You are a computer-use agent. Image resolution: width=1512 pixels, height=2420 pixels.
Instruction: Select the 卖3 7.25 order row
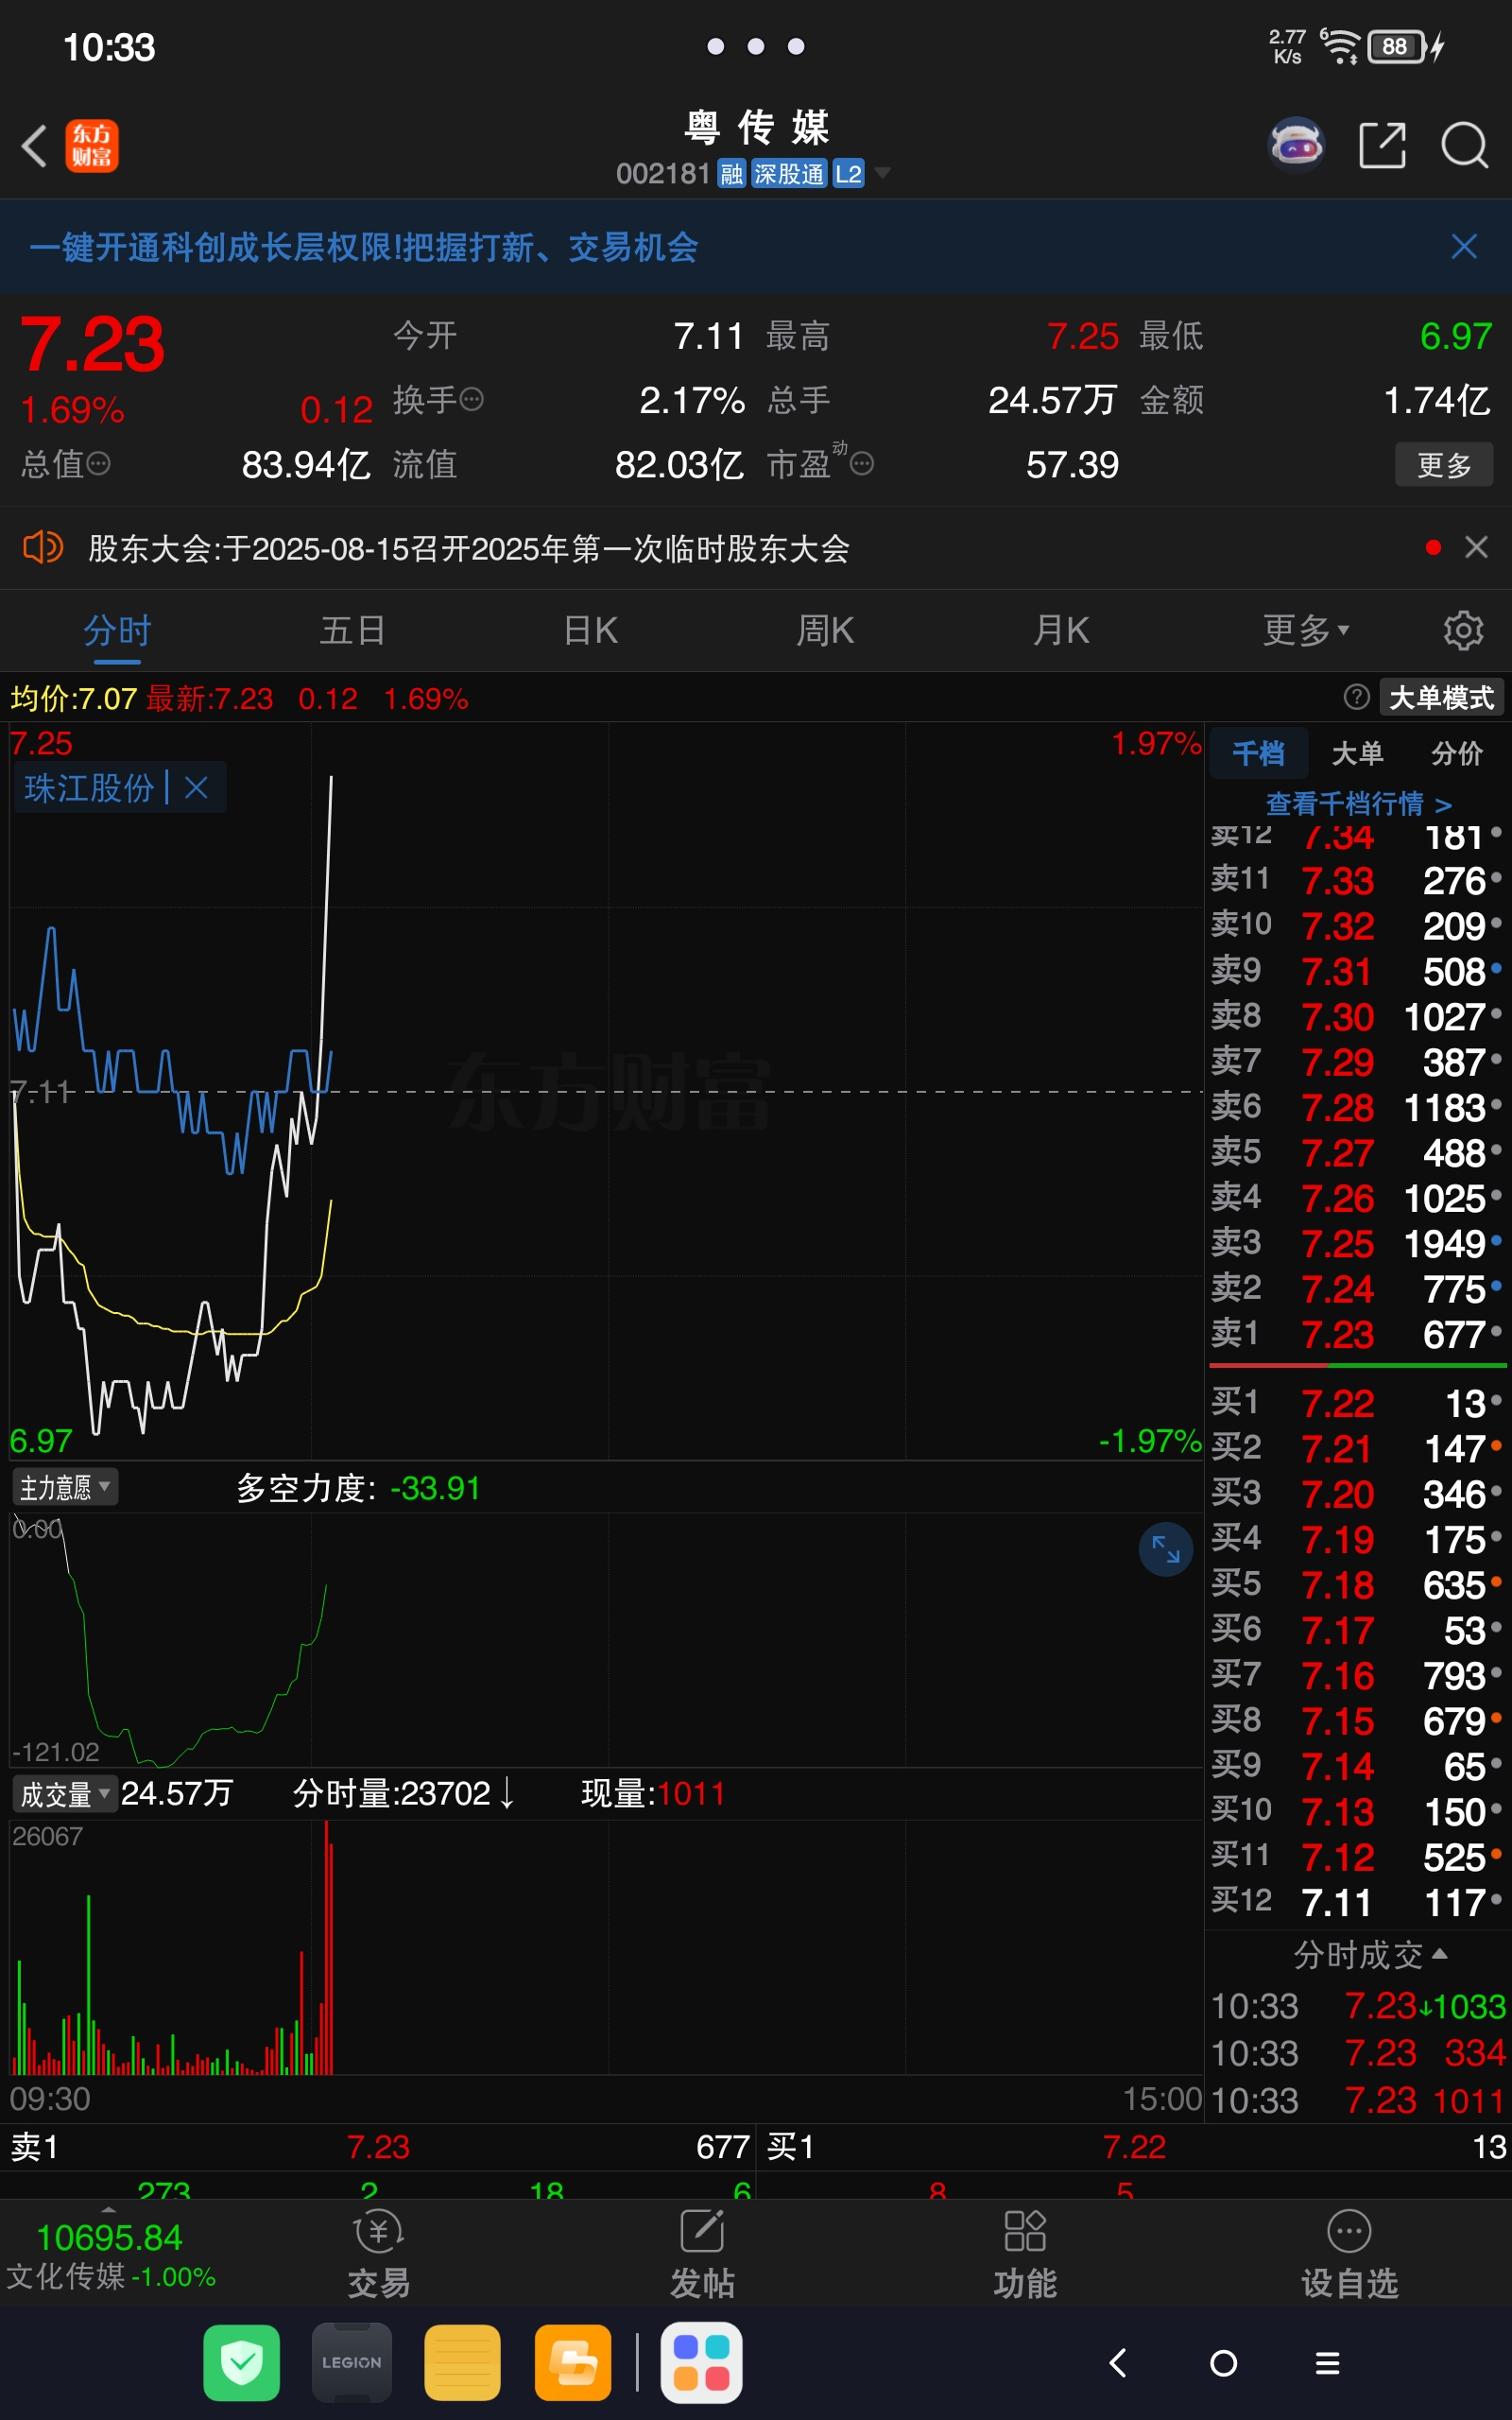coord(1357,1243)
